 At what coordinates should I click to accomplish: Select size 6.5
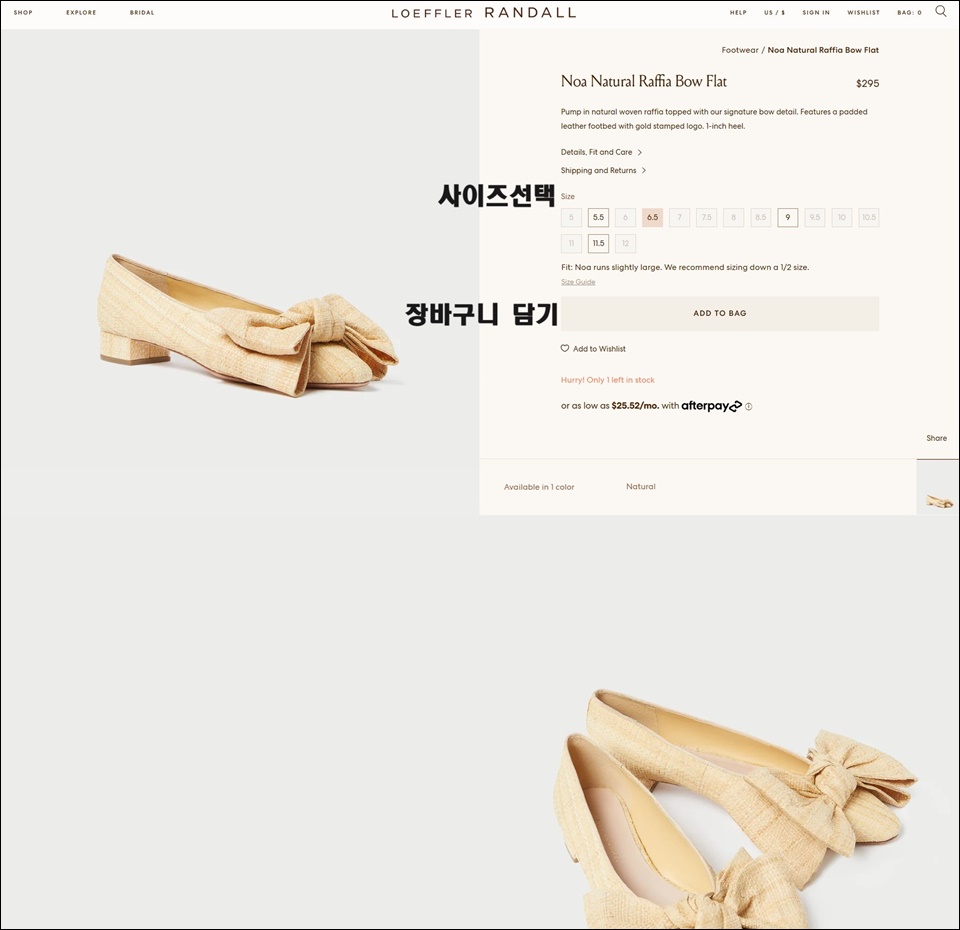pos(653,217)
